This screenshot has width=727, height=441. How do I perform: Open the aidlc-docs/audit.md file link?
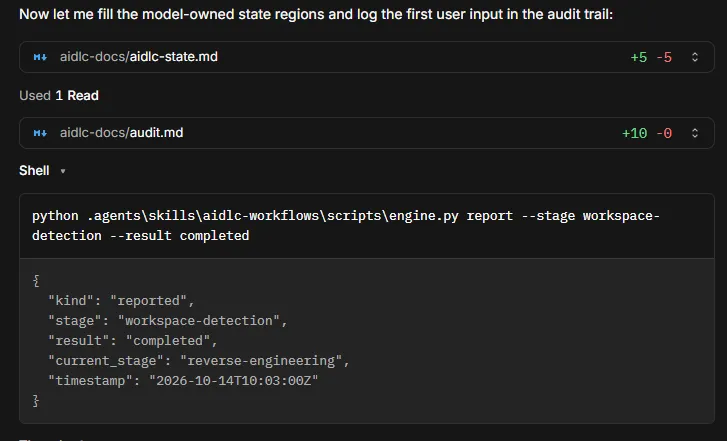tap(121, 133)
